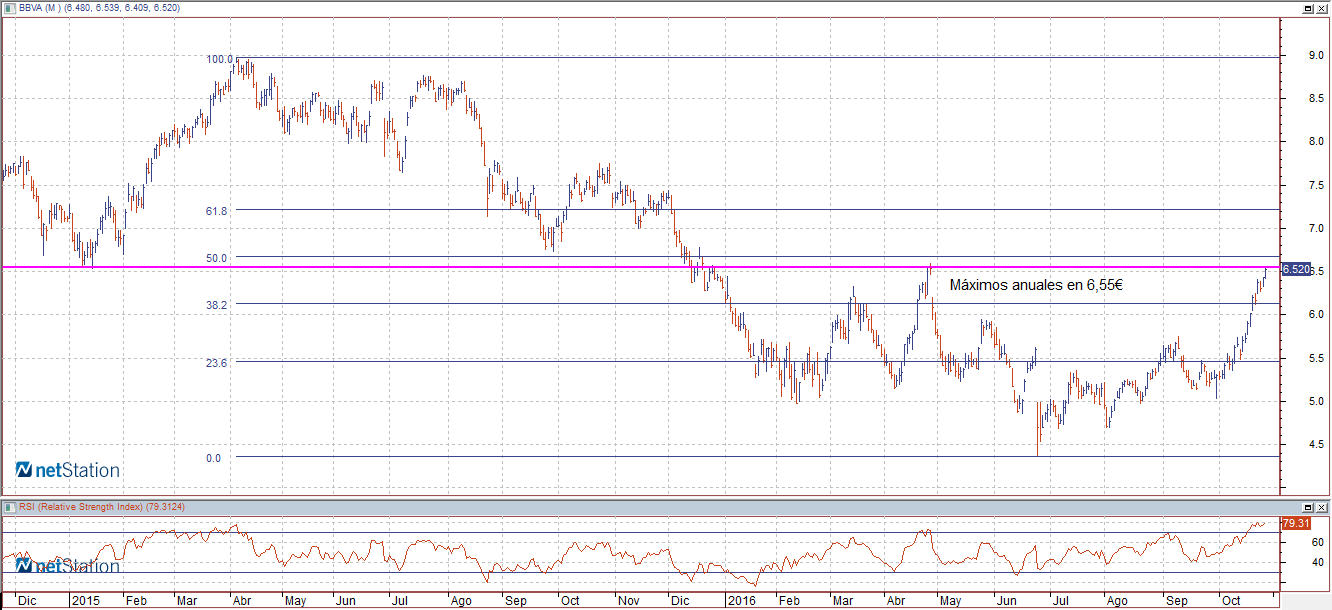Click the 40 level on RSI axis
Image resolution: width=1332 pixels, height=610 pixels.
coord(1317,562)
